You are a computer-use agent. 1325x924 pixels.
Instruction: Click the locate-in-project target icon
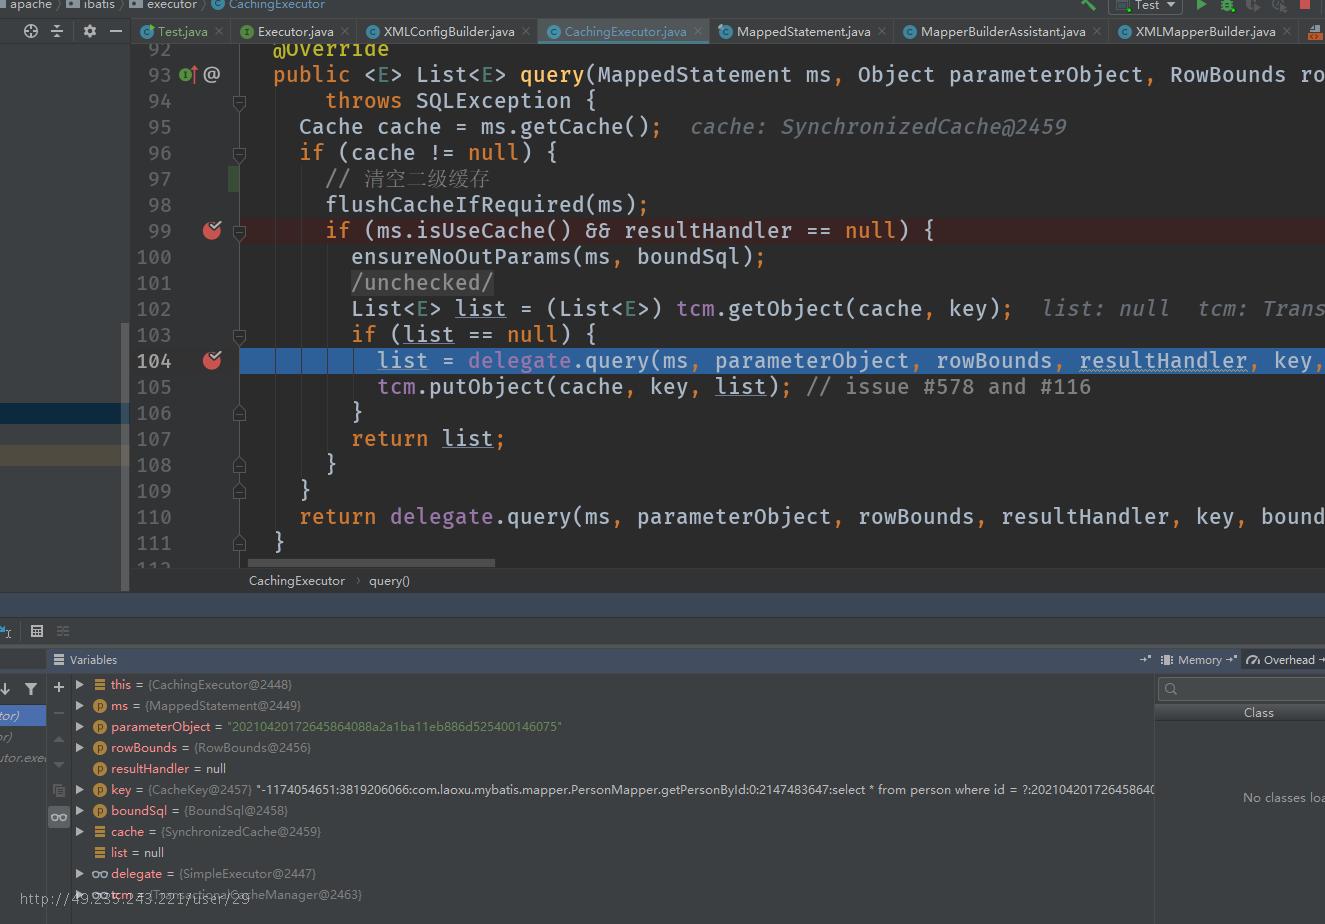(x=31, y=31)
